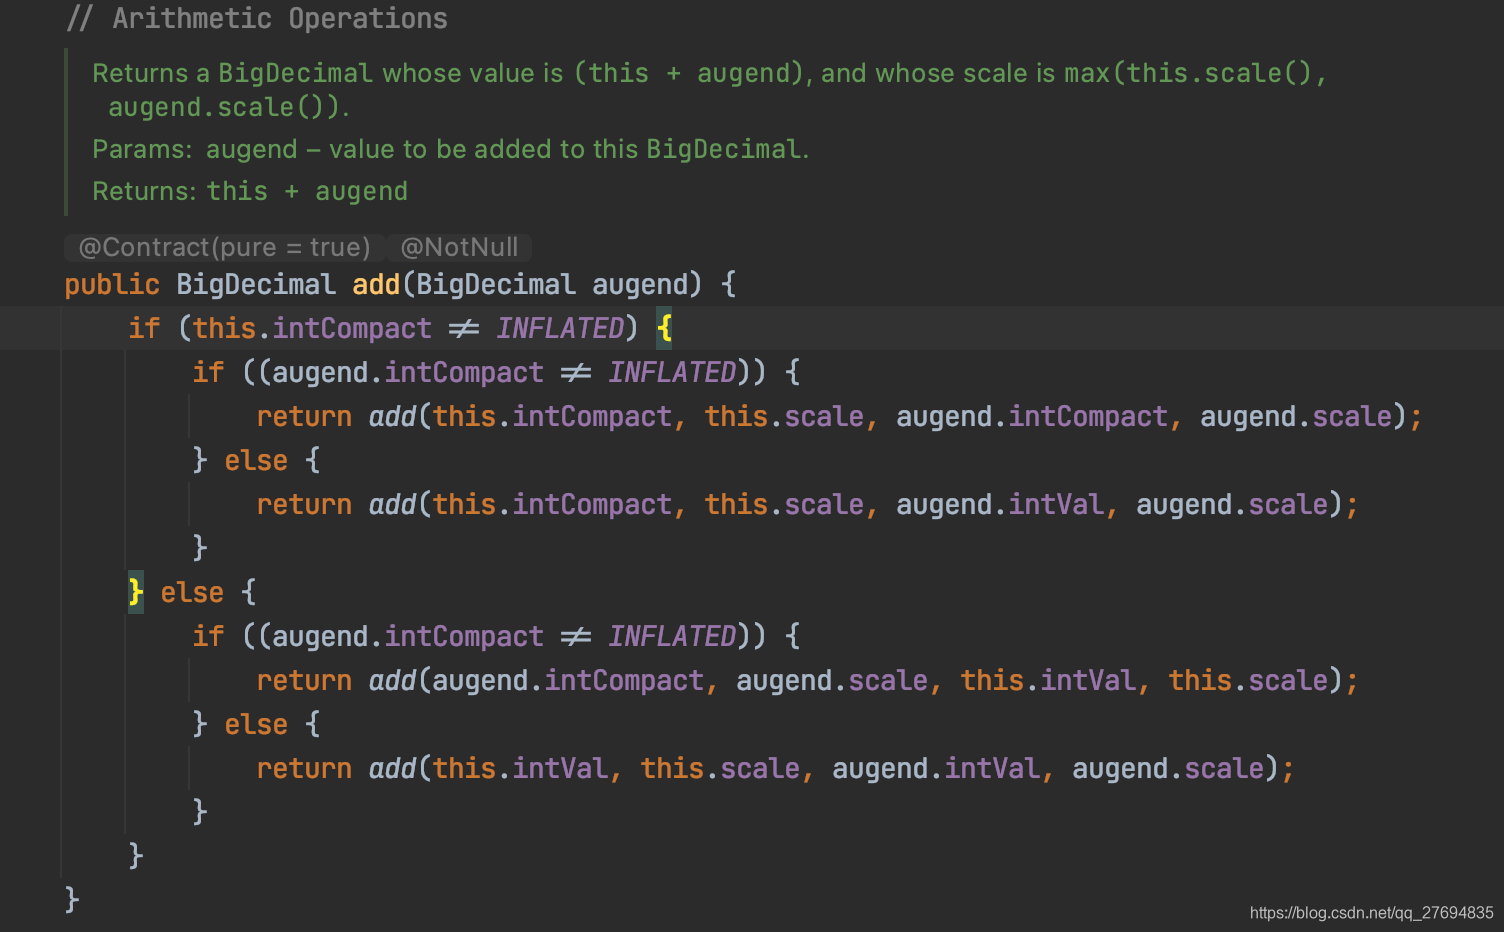
Task: Select this.intCompact in the outer if condition
Action: (310, 327)
